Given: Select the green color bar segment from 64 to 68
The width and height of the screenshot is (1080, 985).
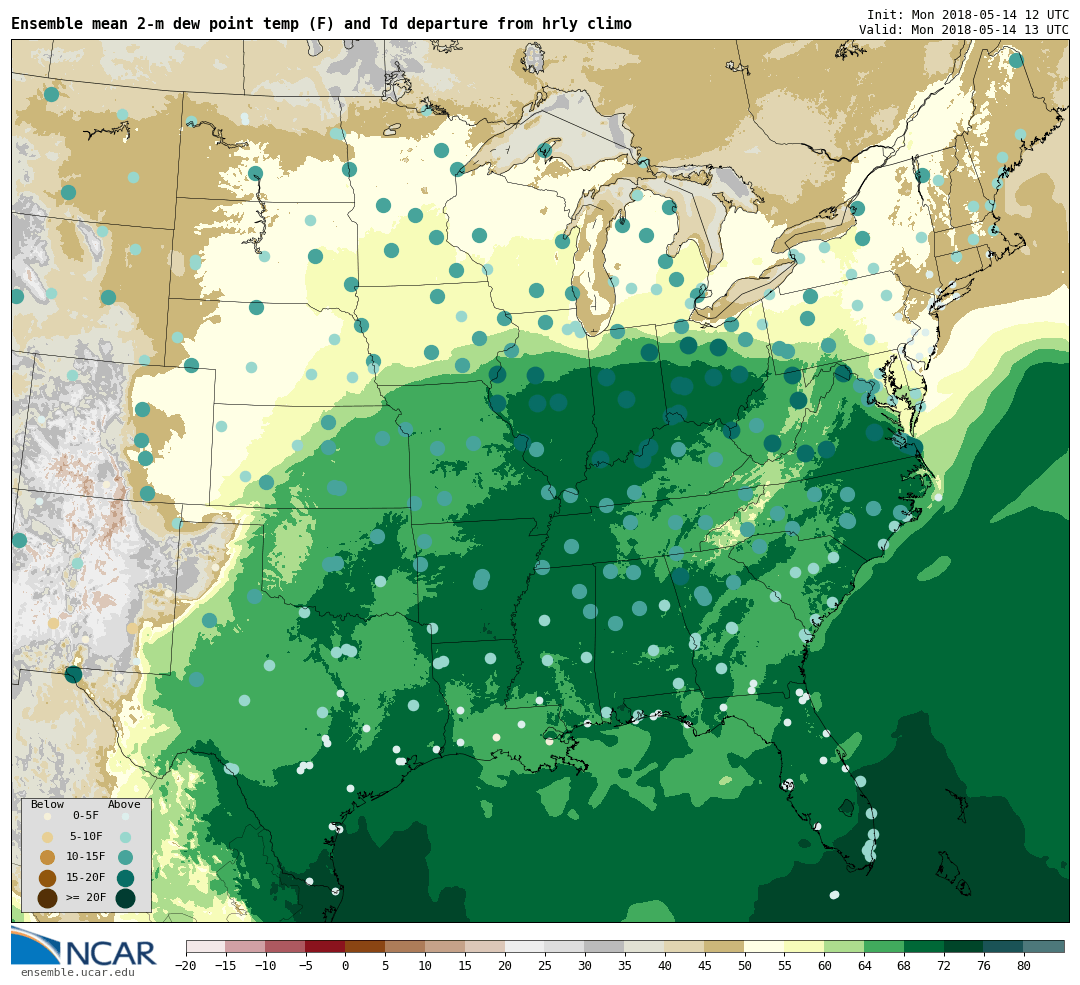Looking at the screenshot, I should [x=885, y=946].
